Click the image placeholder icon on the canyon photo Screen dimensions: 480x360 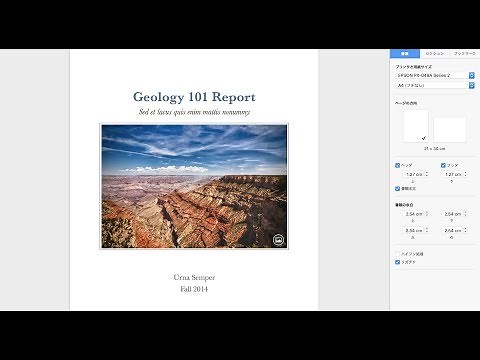click(x=278, y=239)
